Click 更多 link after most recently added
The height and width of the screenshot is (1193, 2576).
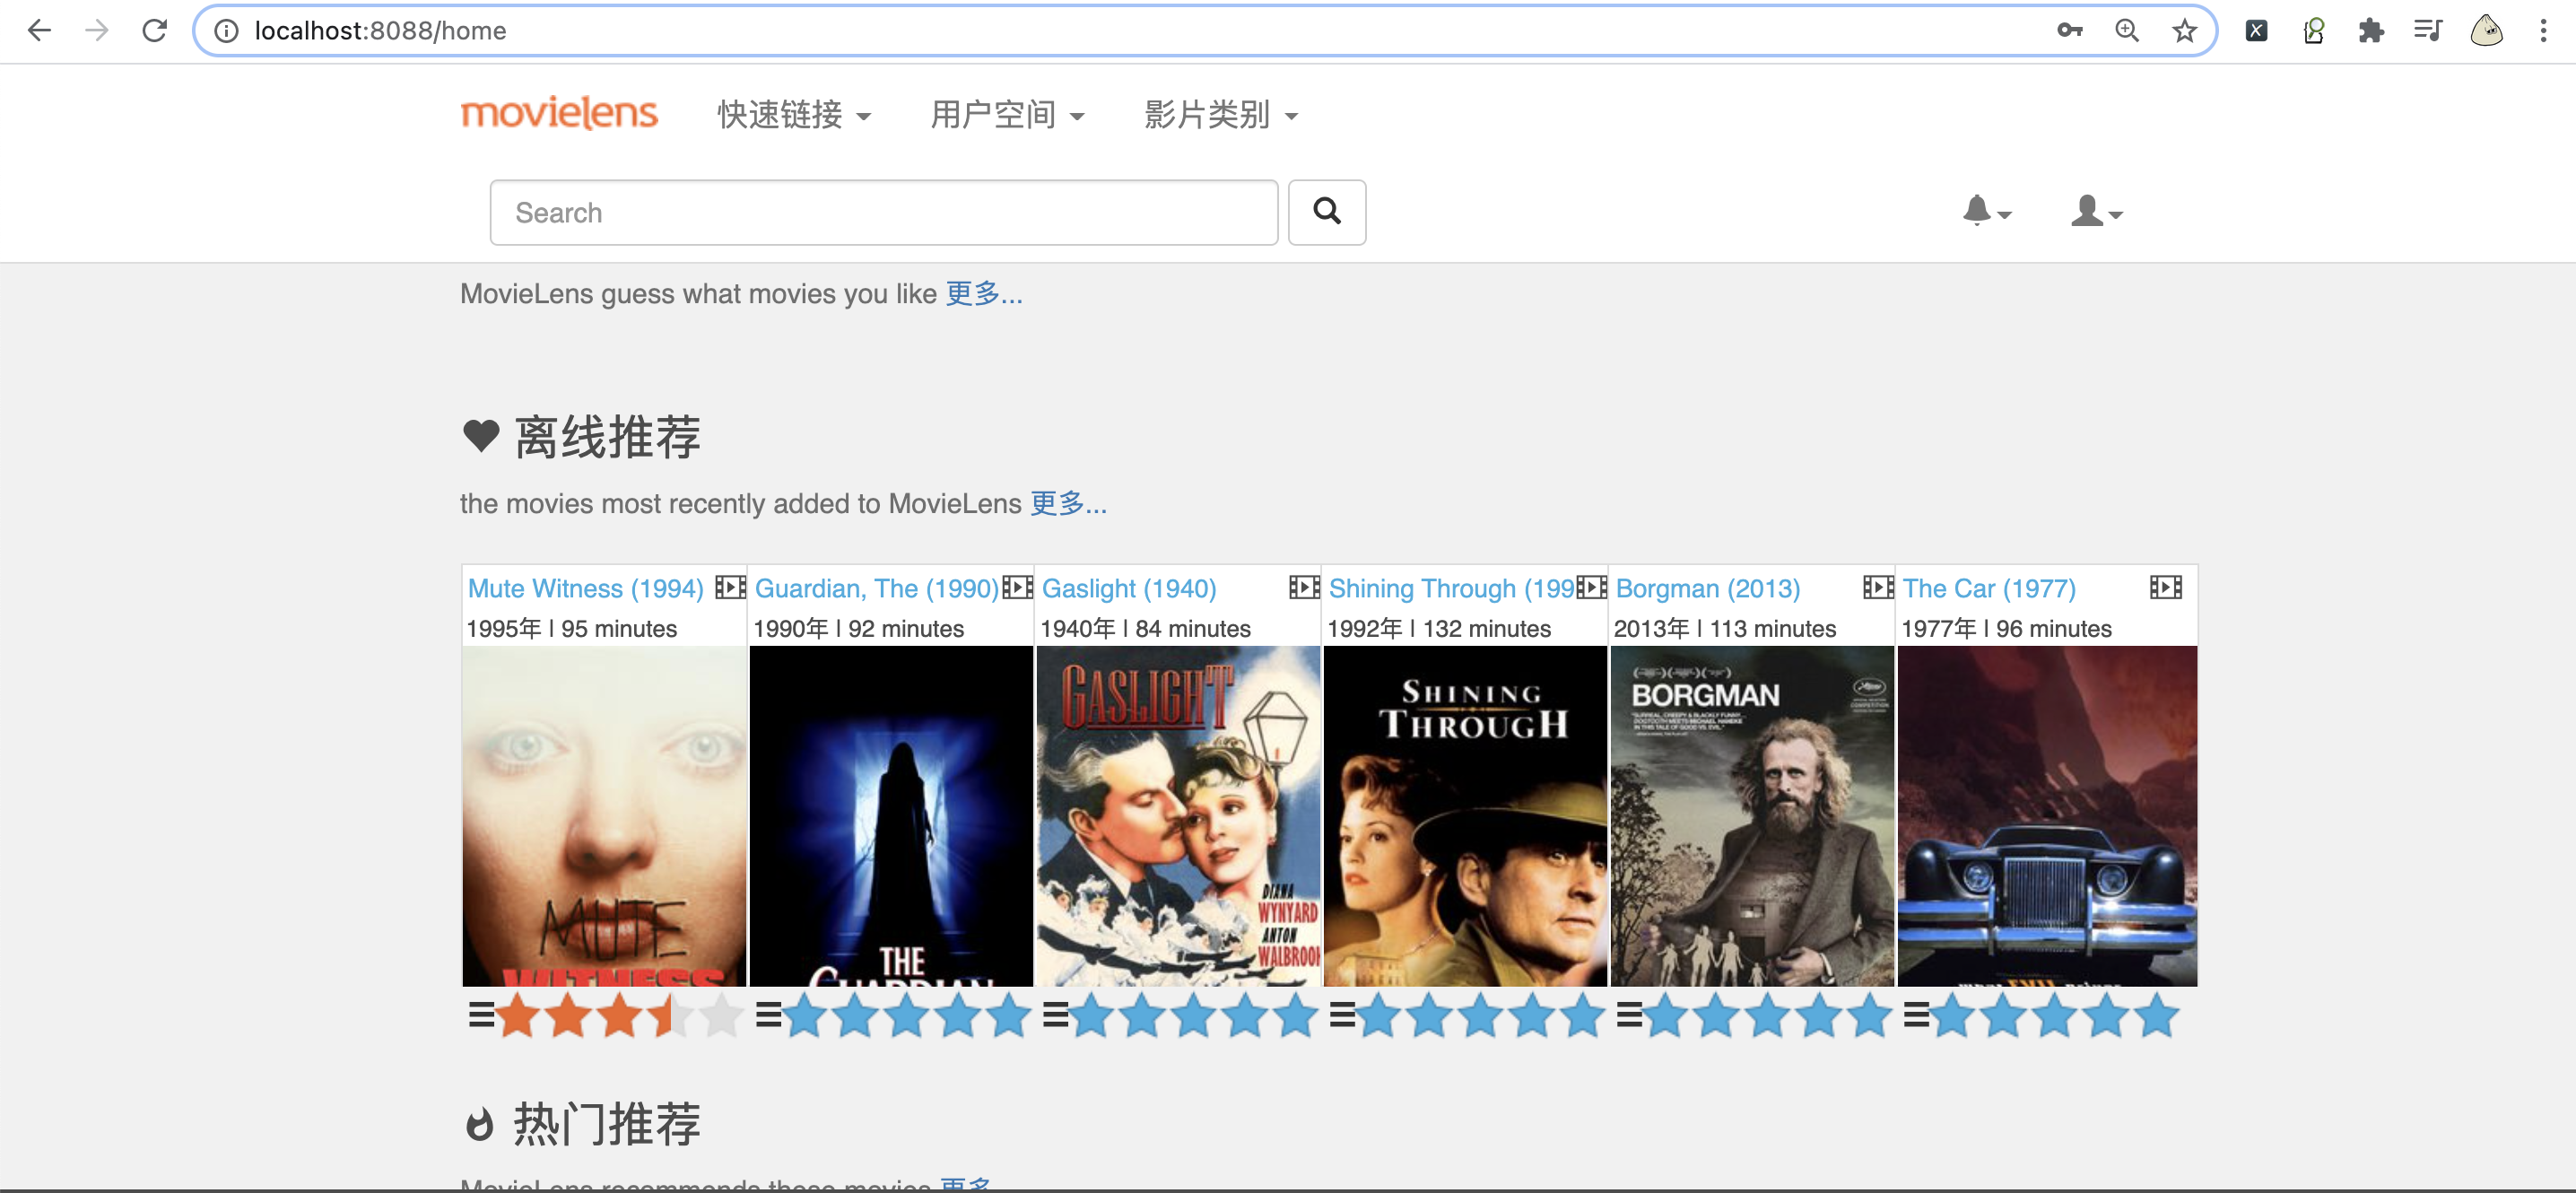point(1068,503)
